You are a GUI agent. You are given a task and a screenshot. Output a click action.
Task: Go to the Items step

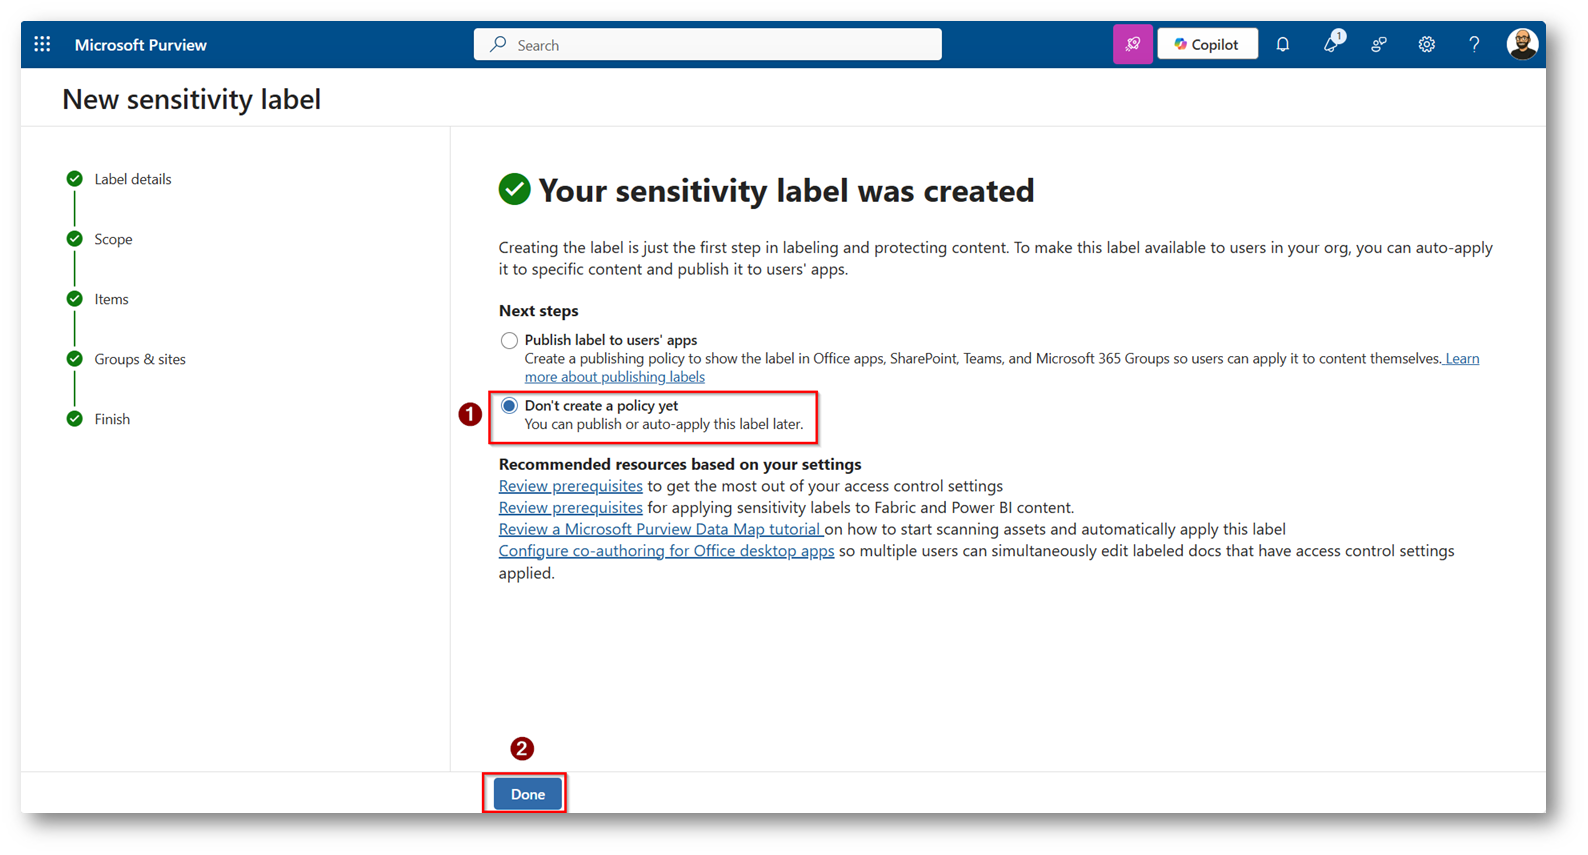(x=111, y=299)
